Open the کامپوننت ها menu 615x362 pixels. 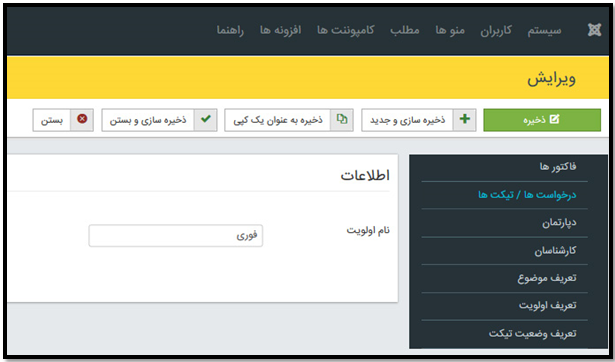click(346, 30)
